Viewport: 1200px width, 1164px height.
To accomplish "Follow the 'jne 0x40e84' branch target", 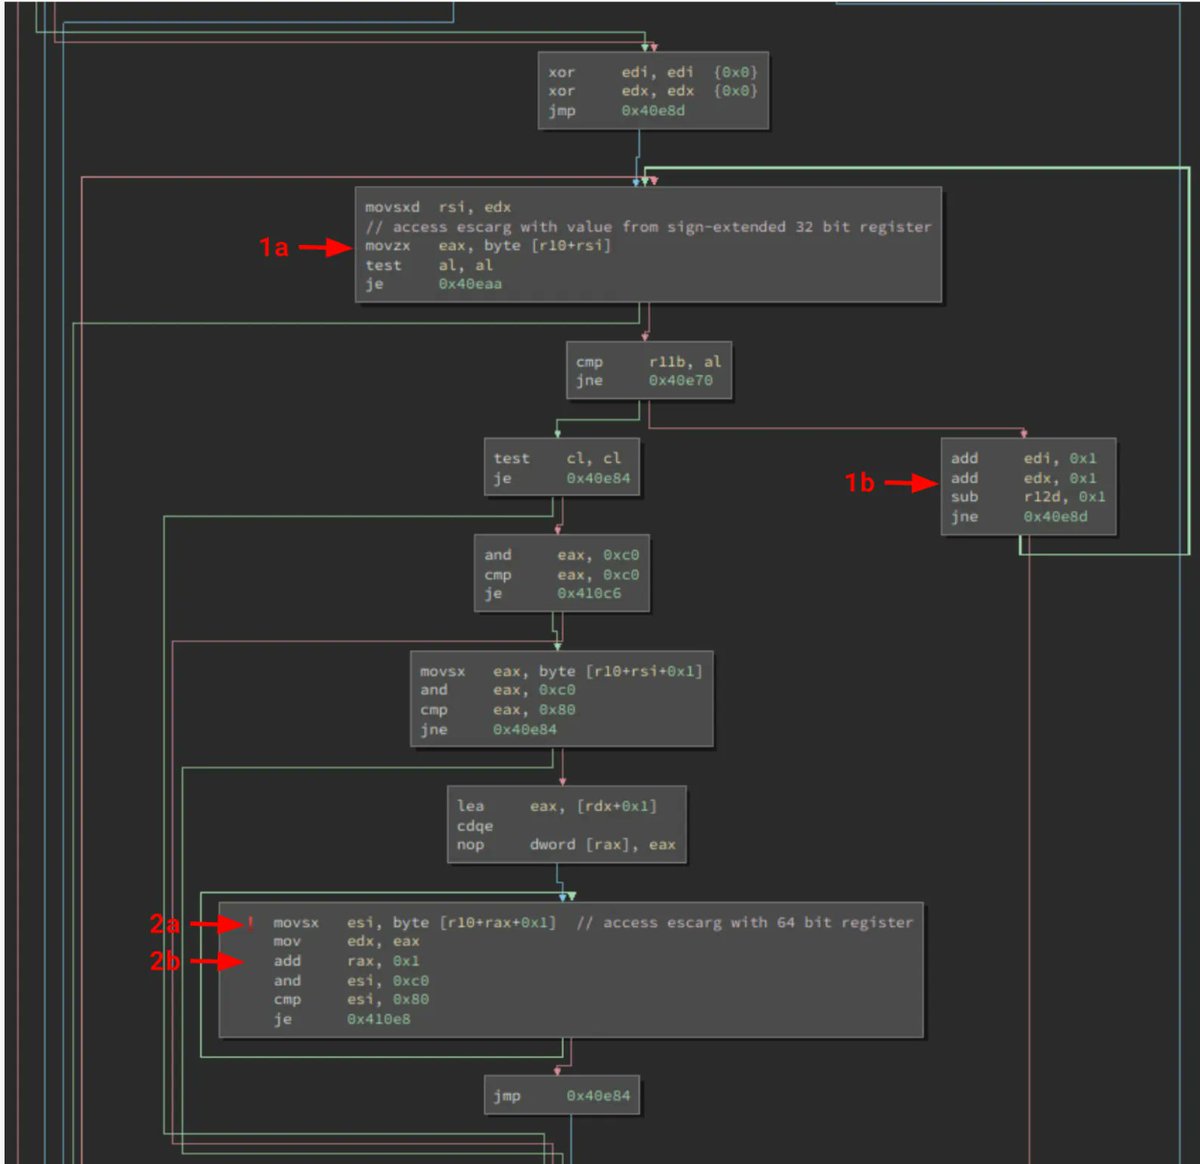I will [x=489, y=730].
